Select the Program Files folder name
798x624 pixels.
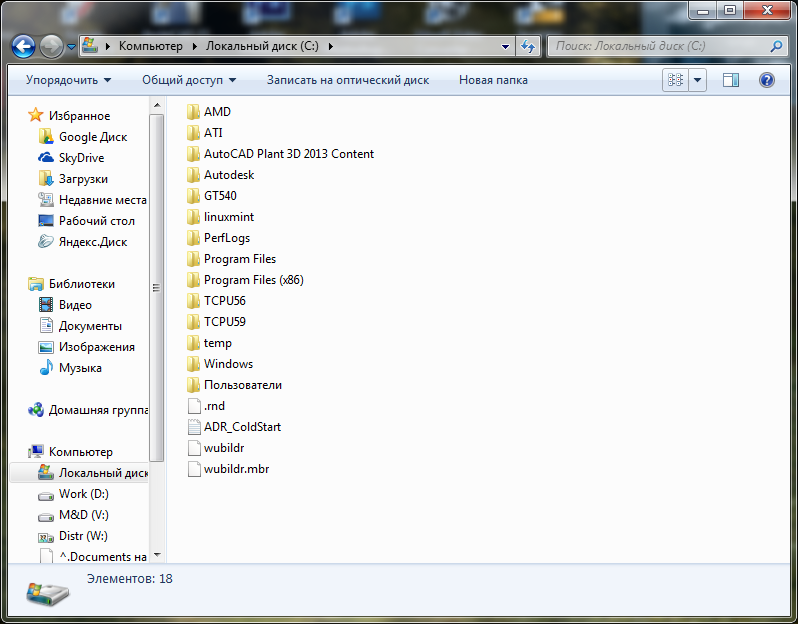coord(240,259)
